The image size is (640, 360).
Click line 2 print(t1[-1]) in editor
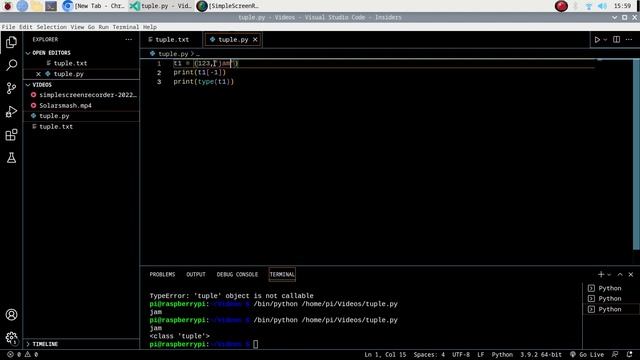[199, 73]
